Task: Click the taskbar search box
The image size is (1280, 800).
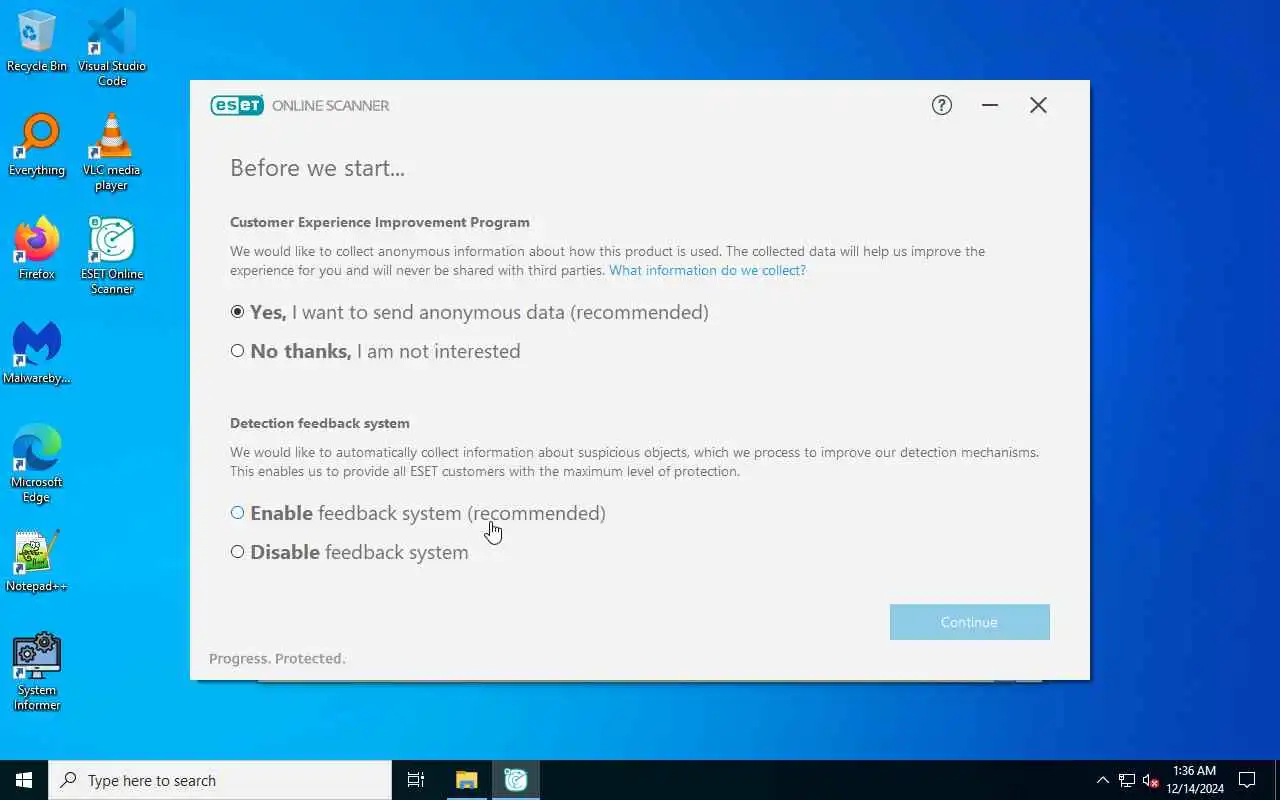Action: click(x=220, y=780)
